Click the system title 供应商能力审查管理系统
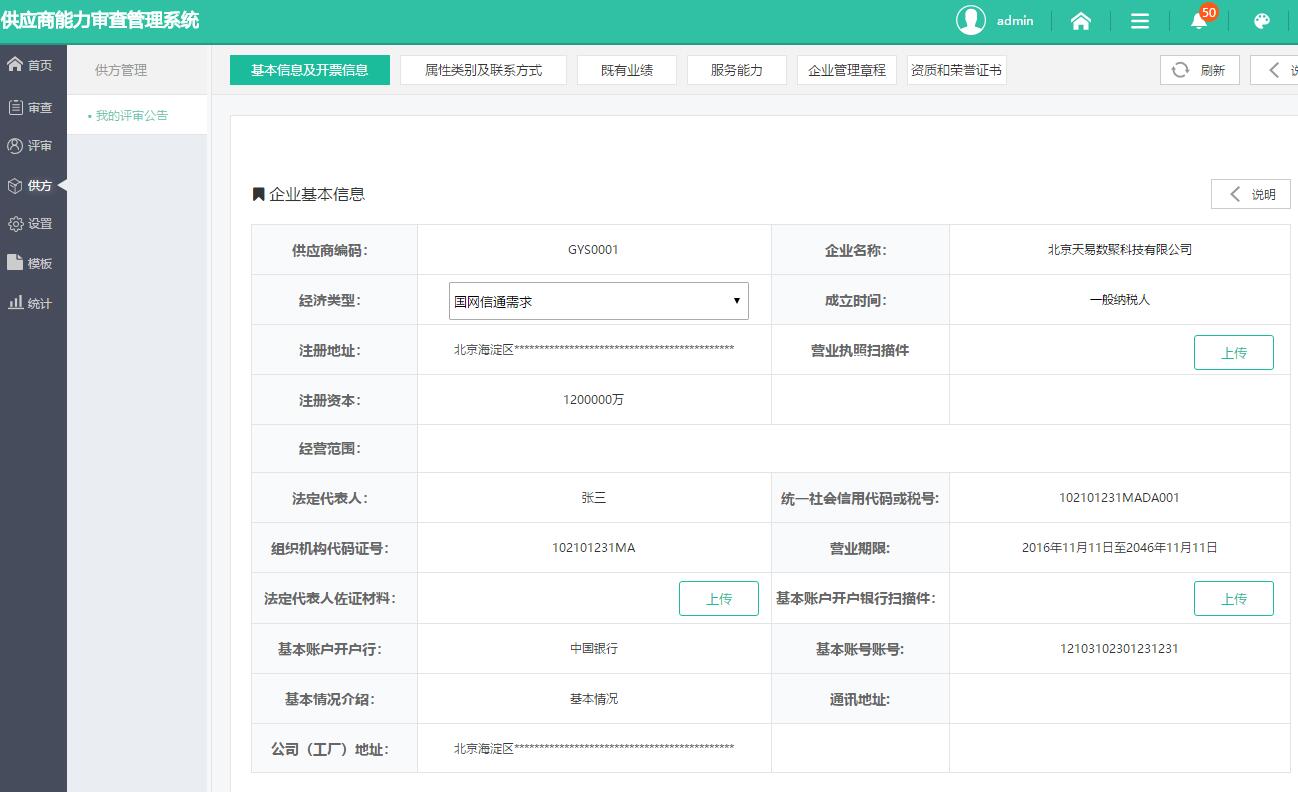The height and width of the screenshot is (792, 1298). pos(100,20)
